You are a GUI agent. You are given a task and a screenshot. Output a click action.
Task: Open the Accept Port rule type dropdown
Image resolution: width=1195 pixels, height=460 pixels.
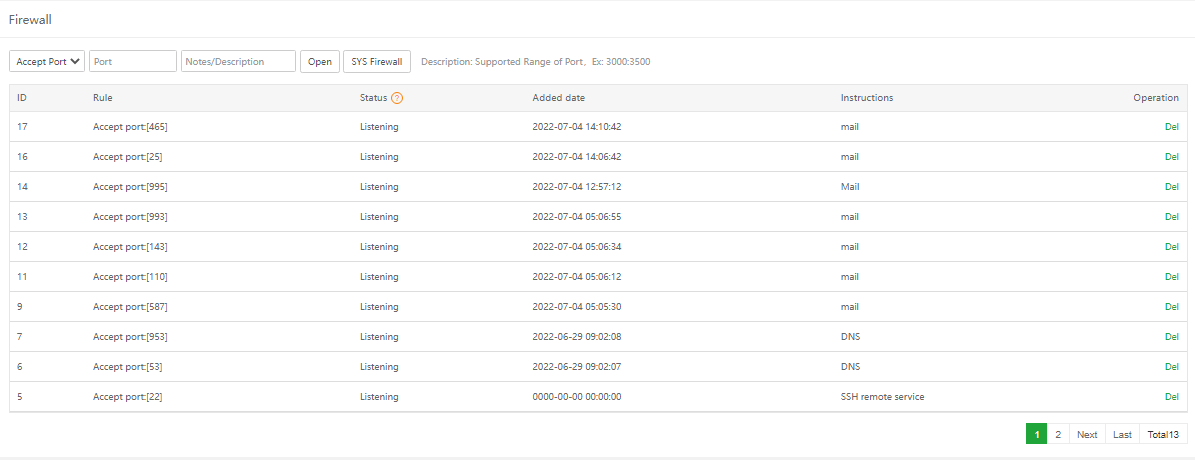[x=47, y=62]
